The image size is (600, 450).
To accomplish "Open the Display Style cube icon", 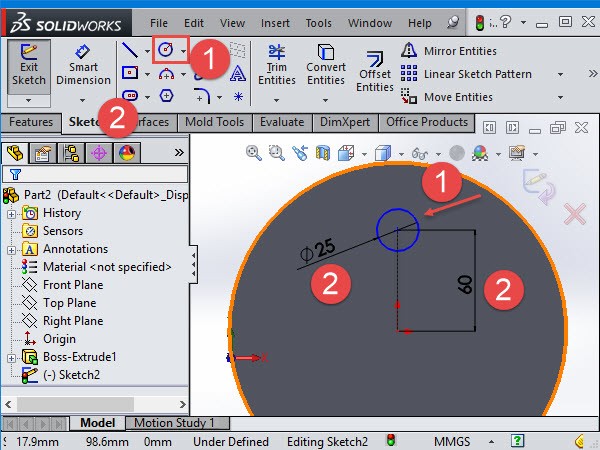I will point(383,153).
